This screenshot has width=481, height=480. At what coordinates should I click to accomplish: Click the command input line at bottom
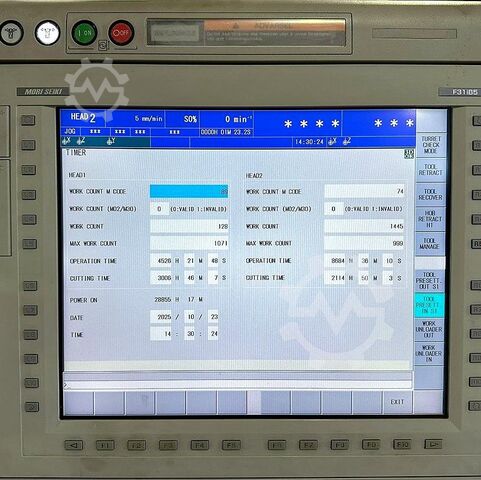(237, 385)
